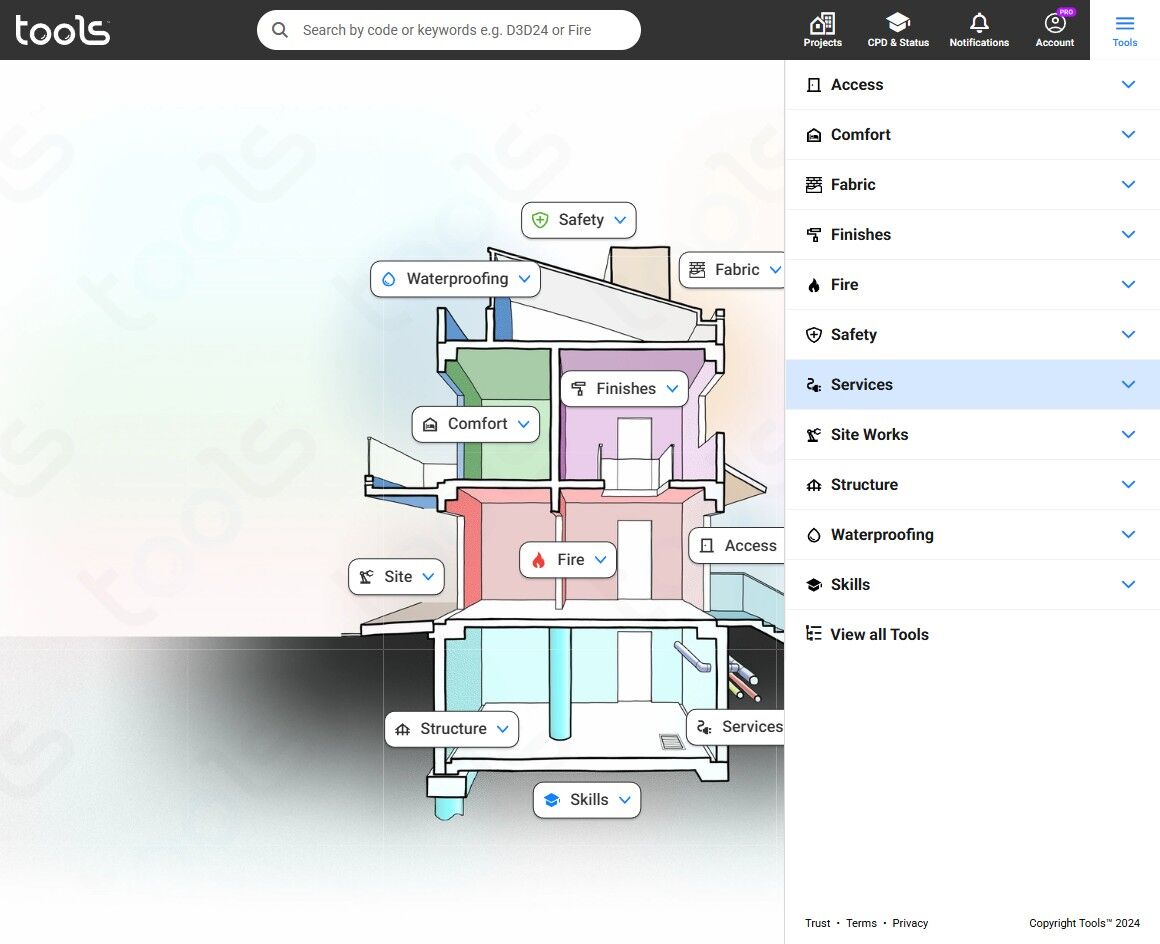Screen dimensions: 1160x944
Task: Open the Safety dropdown on building diagram
Action: (579, 220)
